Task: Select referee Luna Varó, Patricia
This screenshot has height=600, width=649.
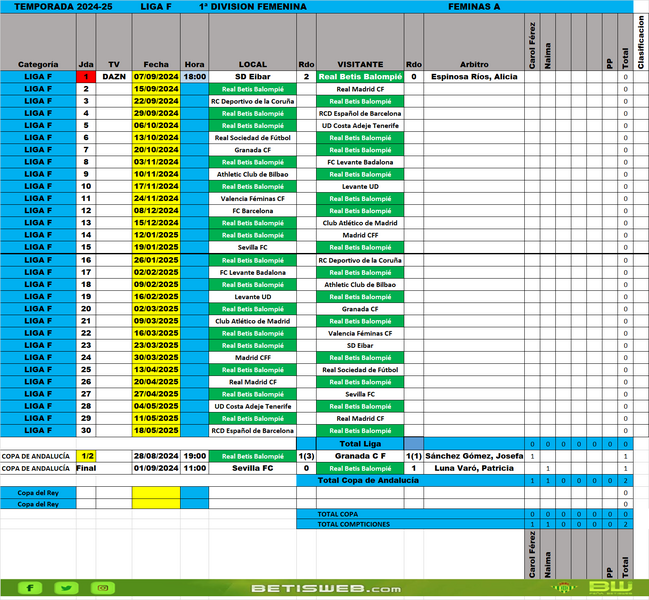Action: pos(474,468)
